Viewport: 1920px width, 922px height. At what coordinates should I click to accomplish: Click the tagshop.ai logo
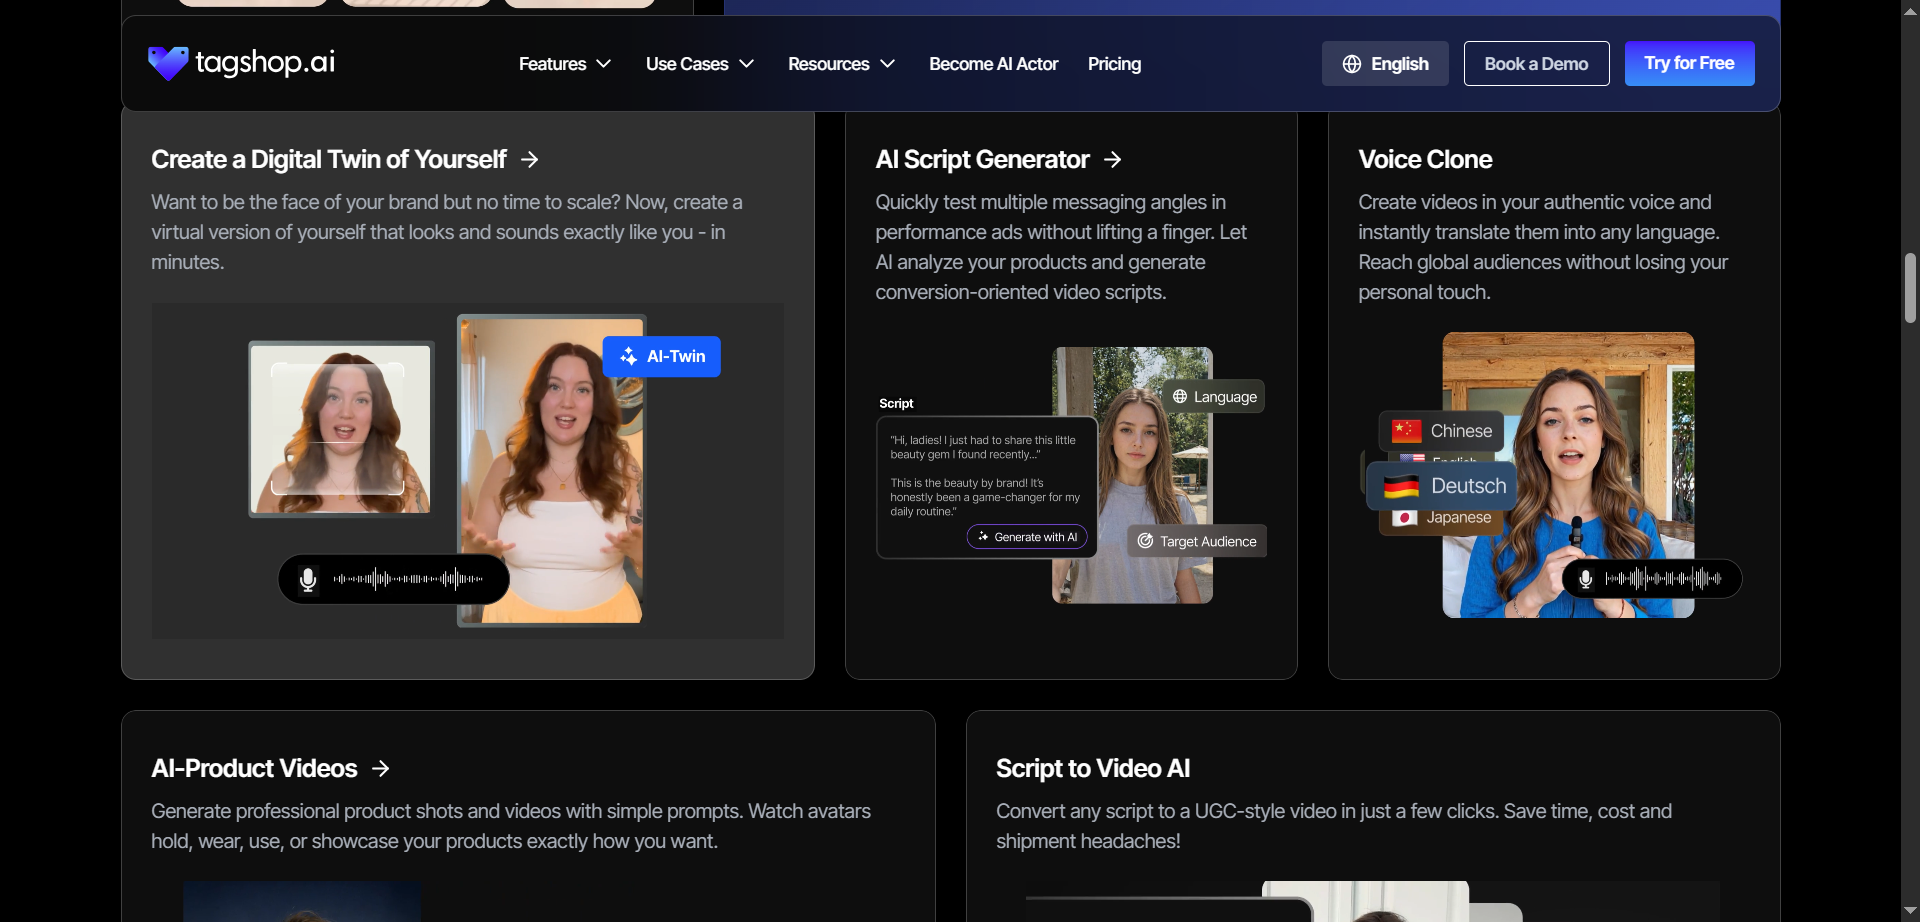coord(240,63)
